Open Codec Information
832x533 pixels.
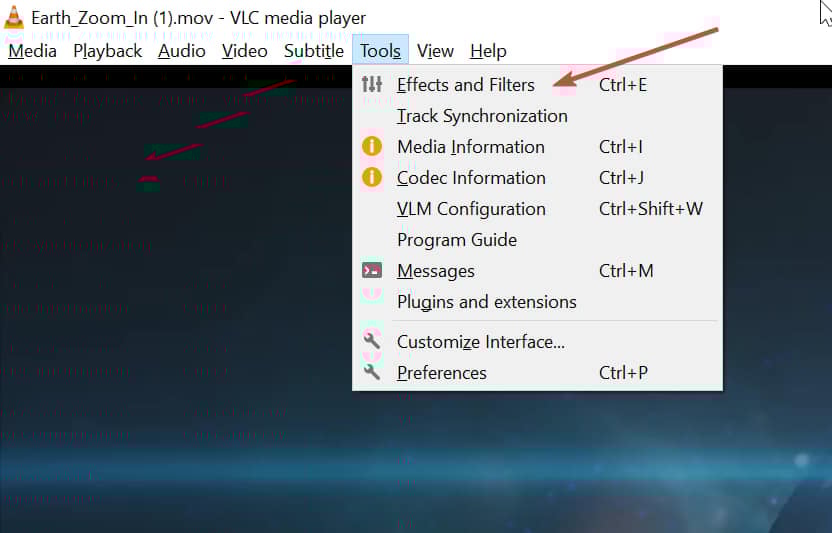[x=537, y=177]
